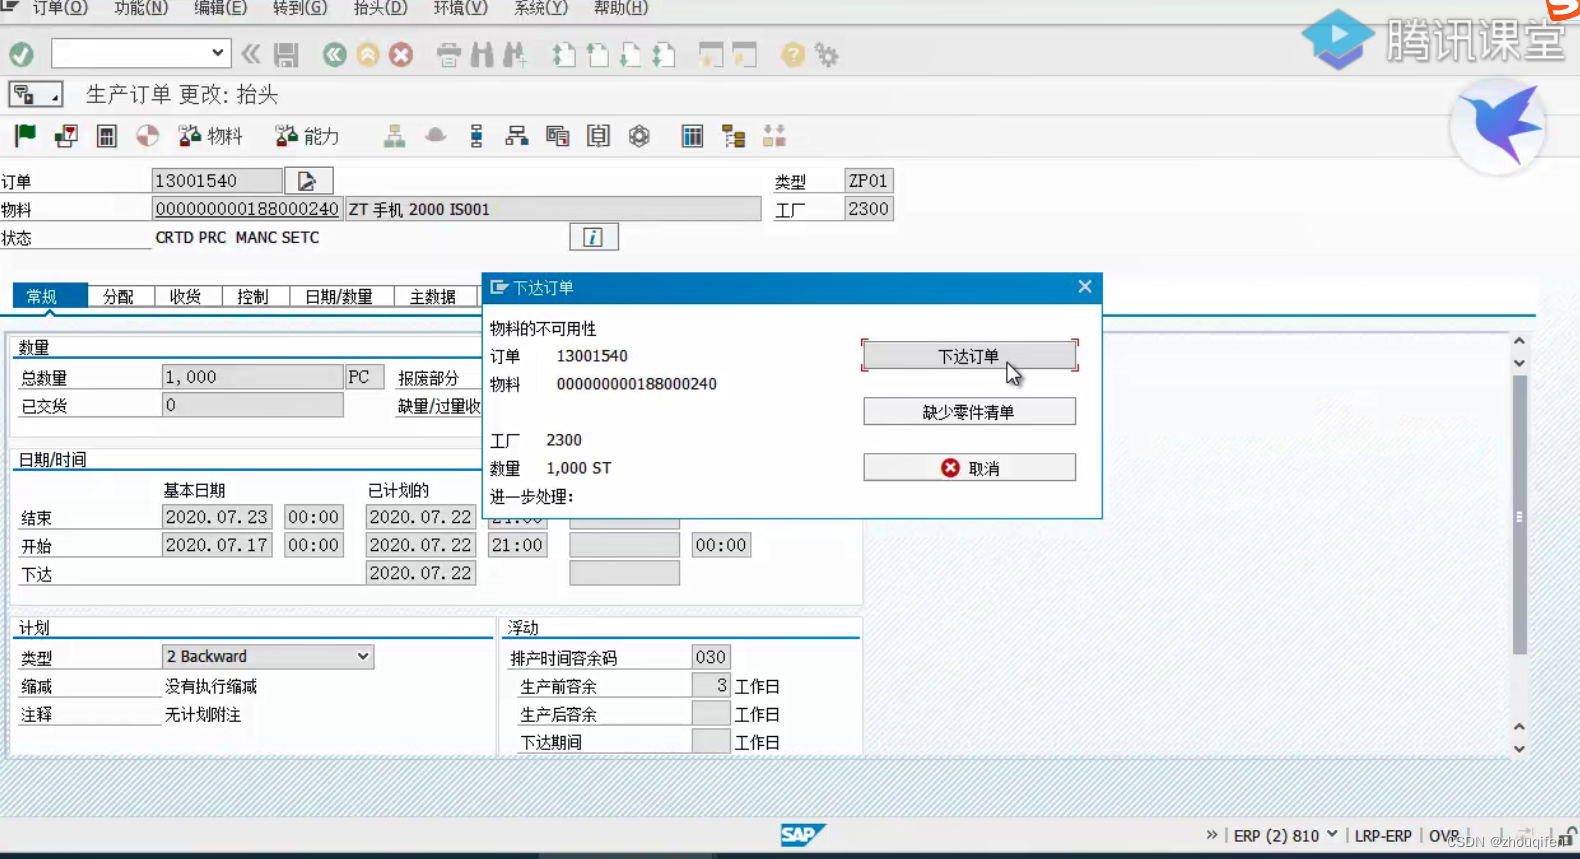Click the top scroll-up arrow

point(1519,341)
